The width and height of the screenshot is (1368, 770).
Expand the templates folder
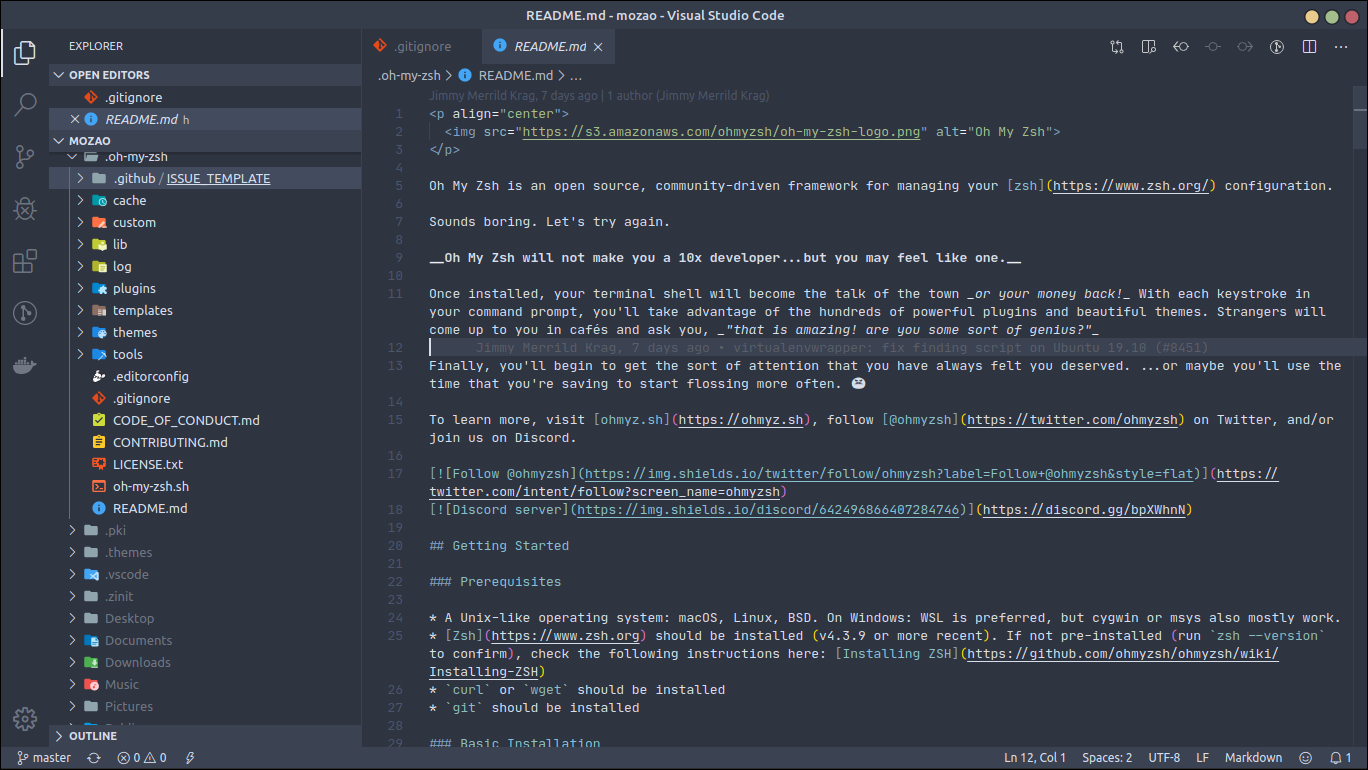coord(205,310)
